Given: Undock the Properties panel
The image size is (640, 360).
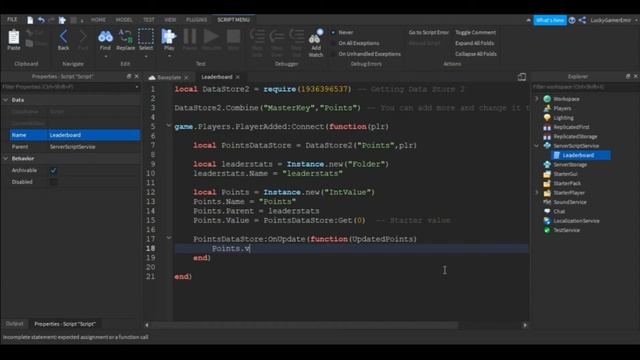Looking at the screenshot, I should [x=129, y=76].
